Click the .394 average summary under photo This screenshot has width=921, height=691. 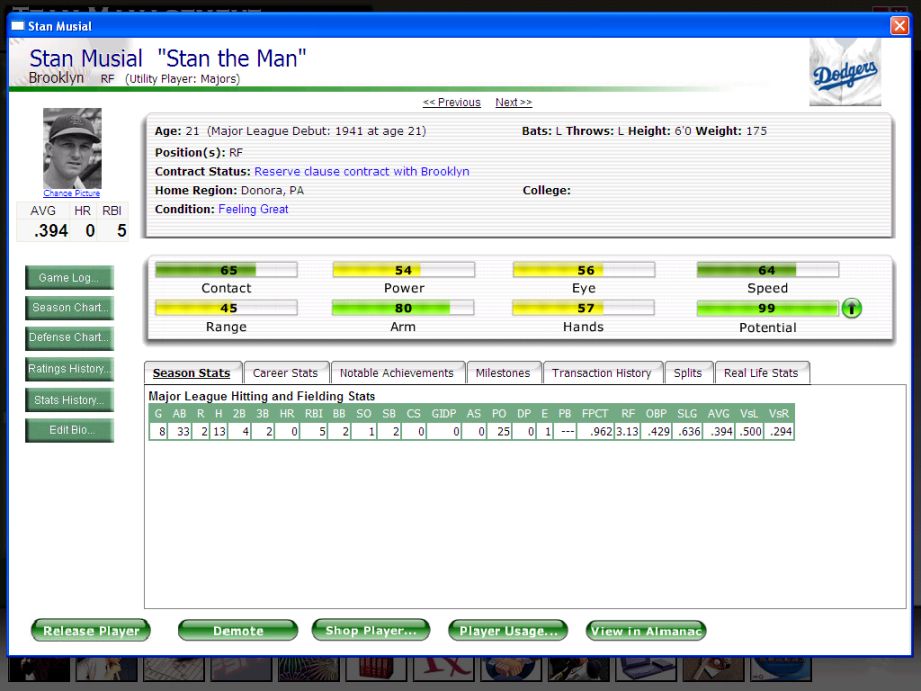click(51, 230)
